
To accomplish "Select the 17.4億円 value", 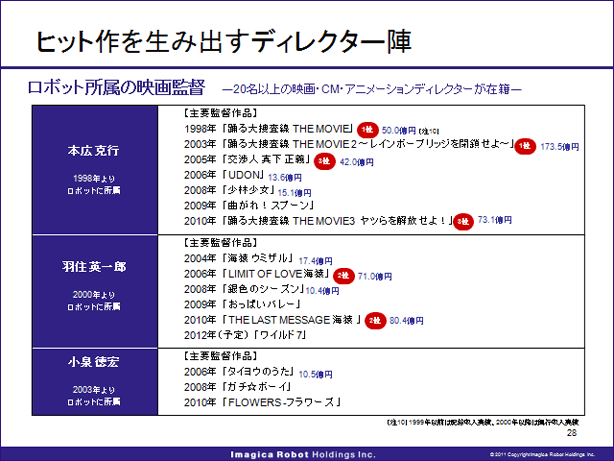I will click(x=316, y=261).
